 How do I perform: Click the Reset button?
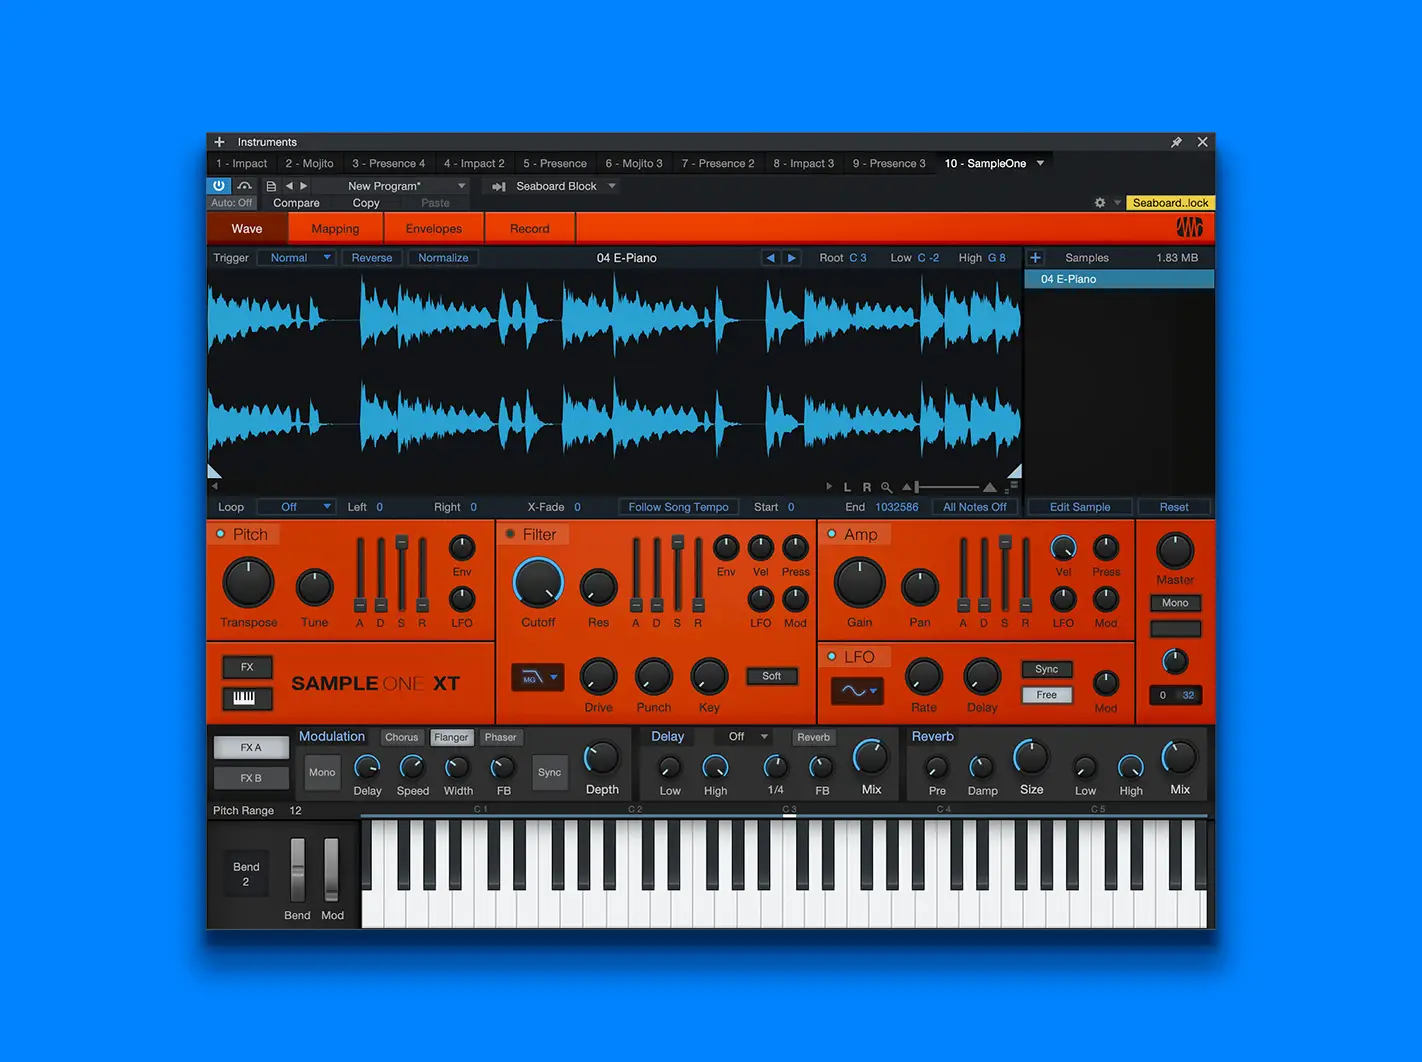coord(1174,507)
